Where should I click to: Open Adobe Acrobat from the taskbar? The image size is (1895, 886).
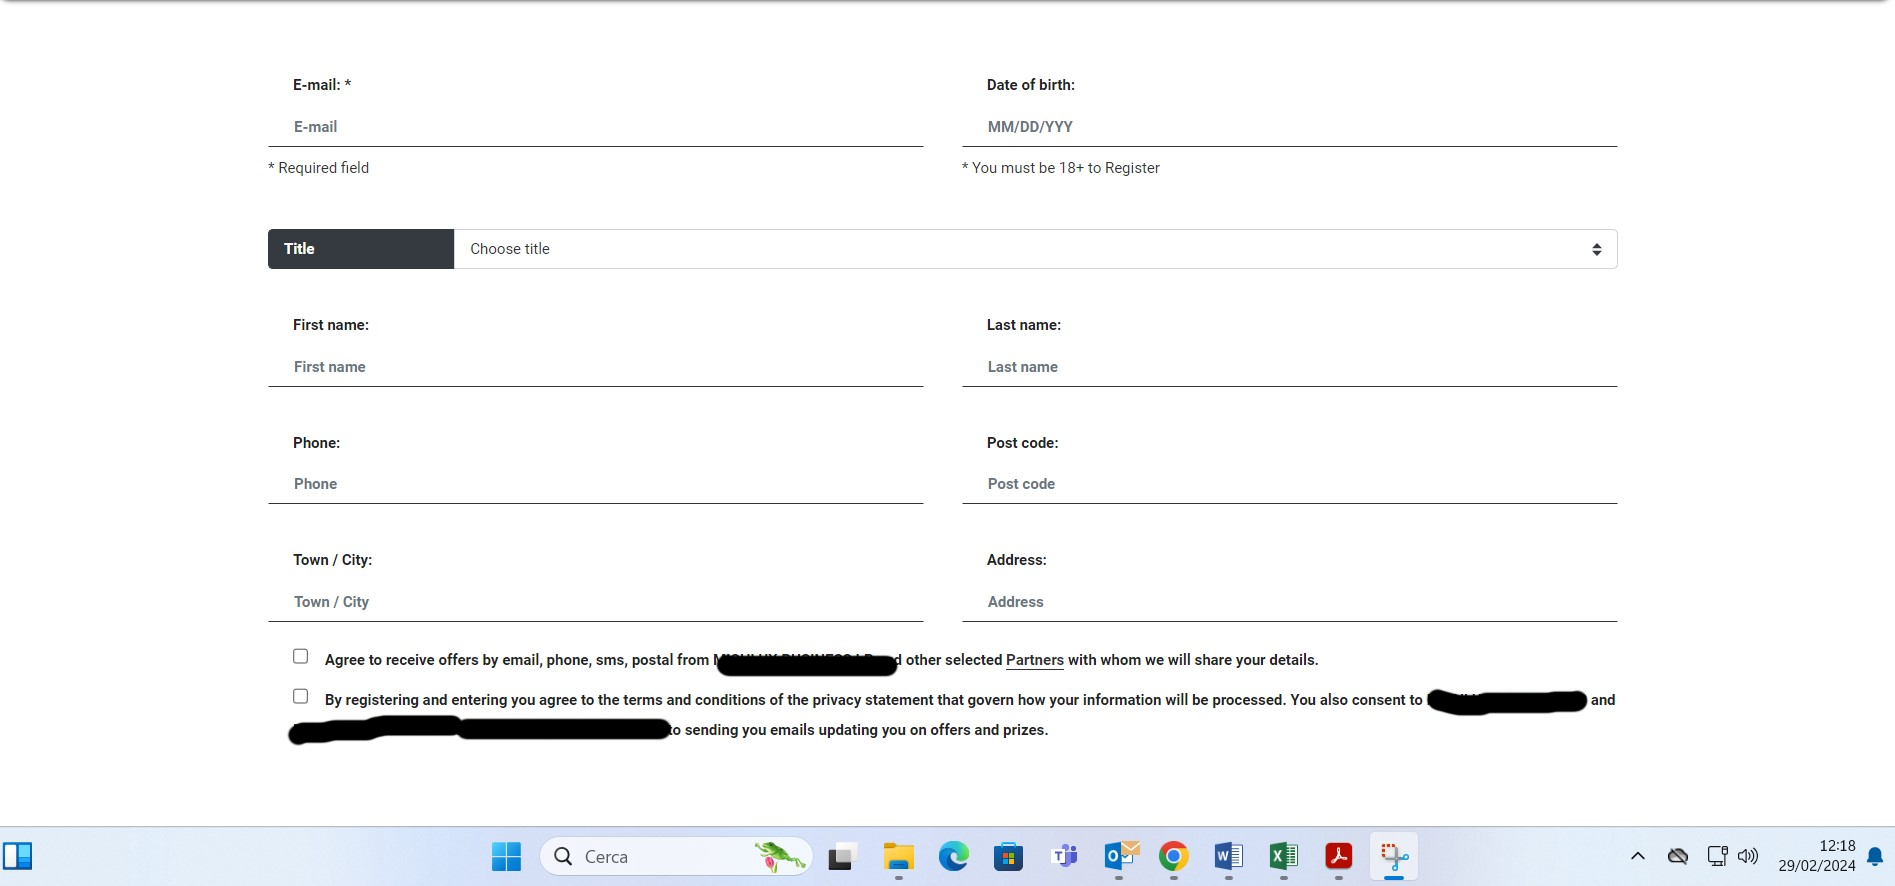coord(1338,857)
